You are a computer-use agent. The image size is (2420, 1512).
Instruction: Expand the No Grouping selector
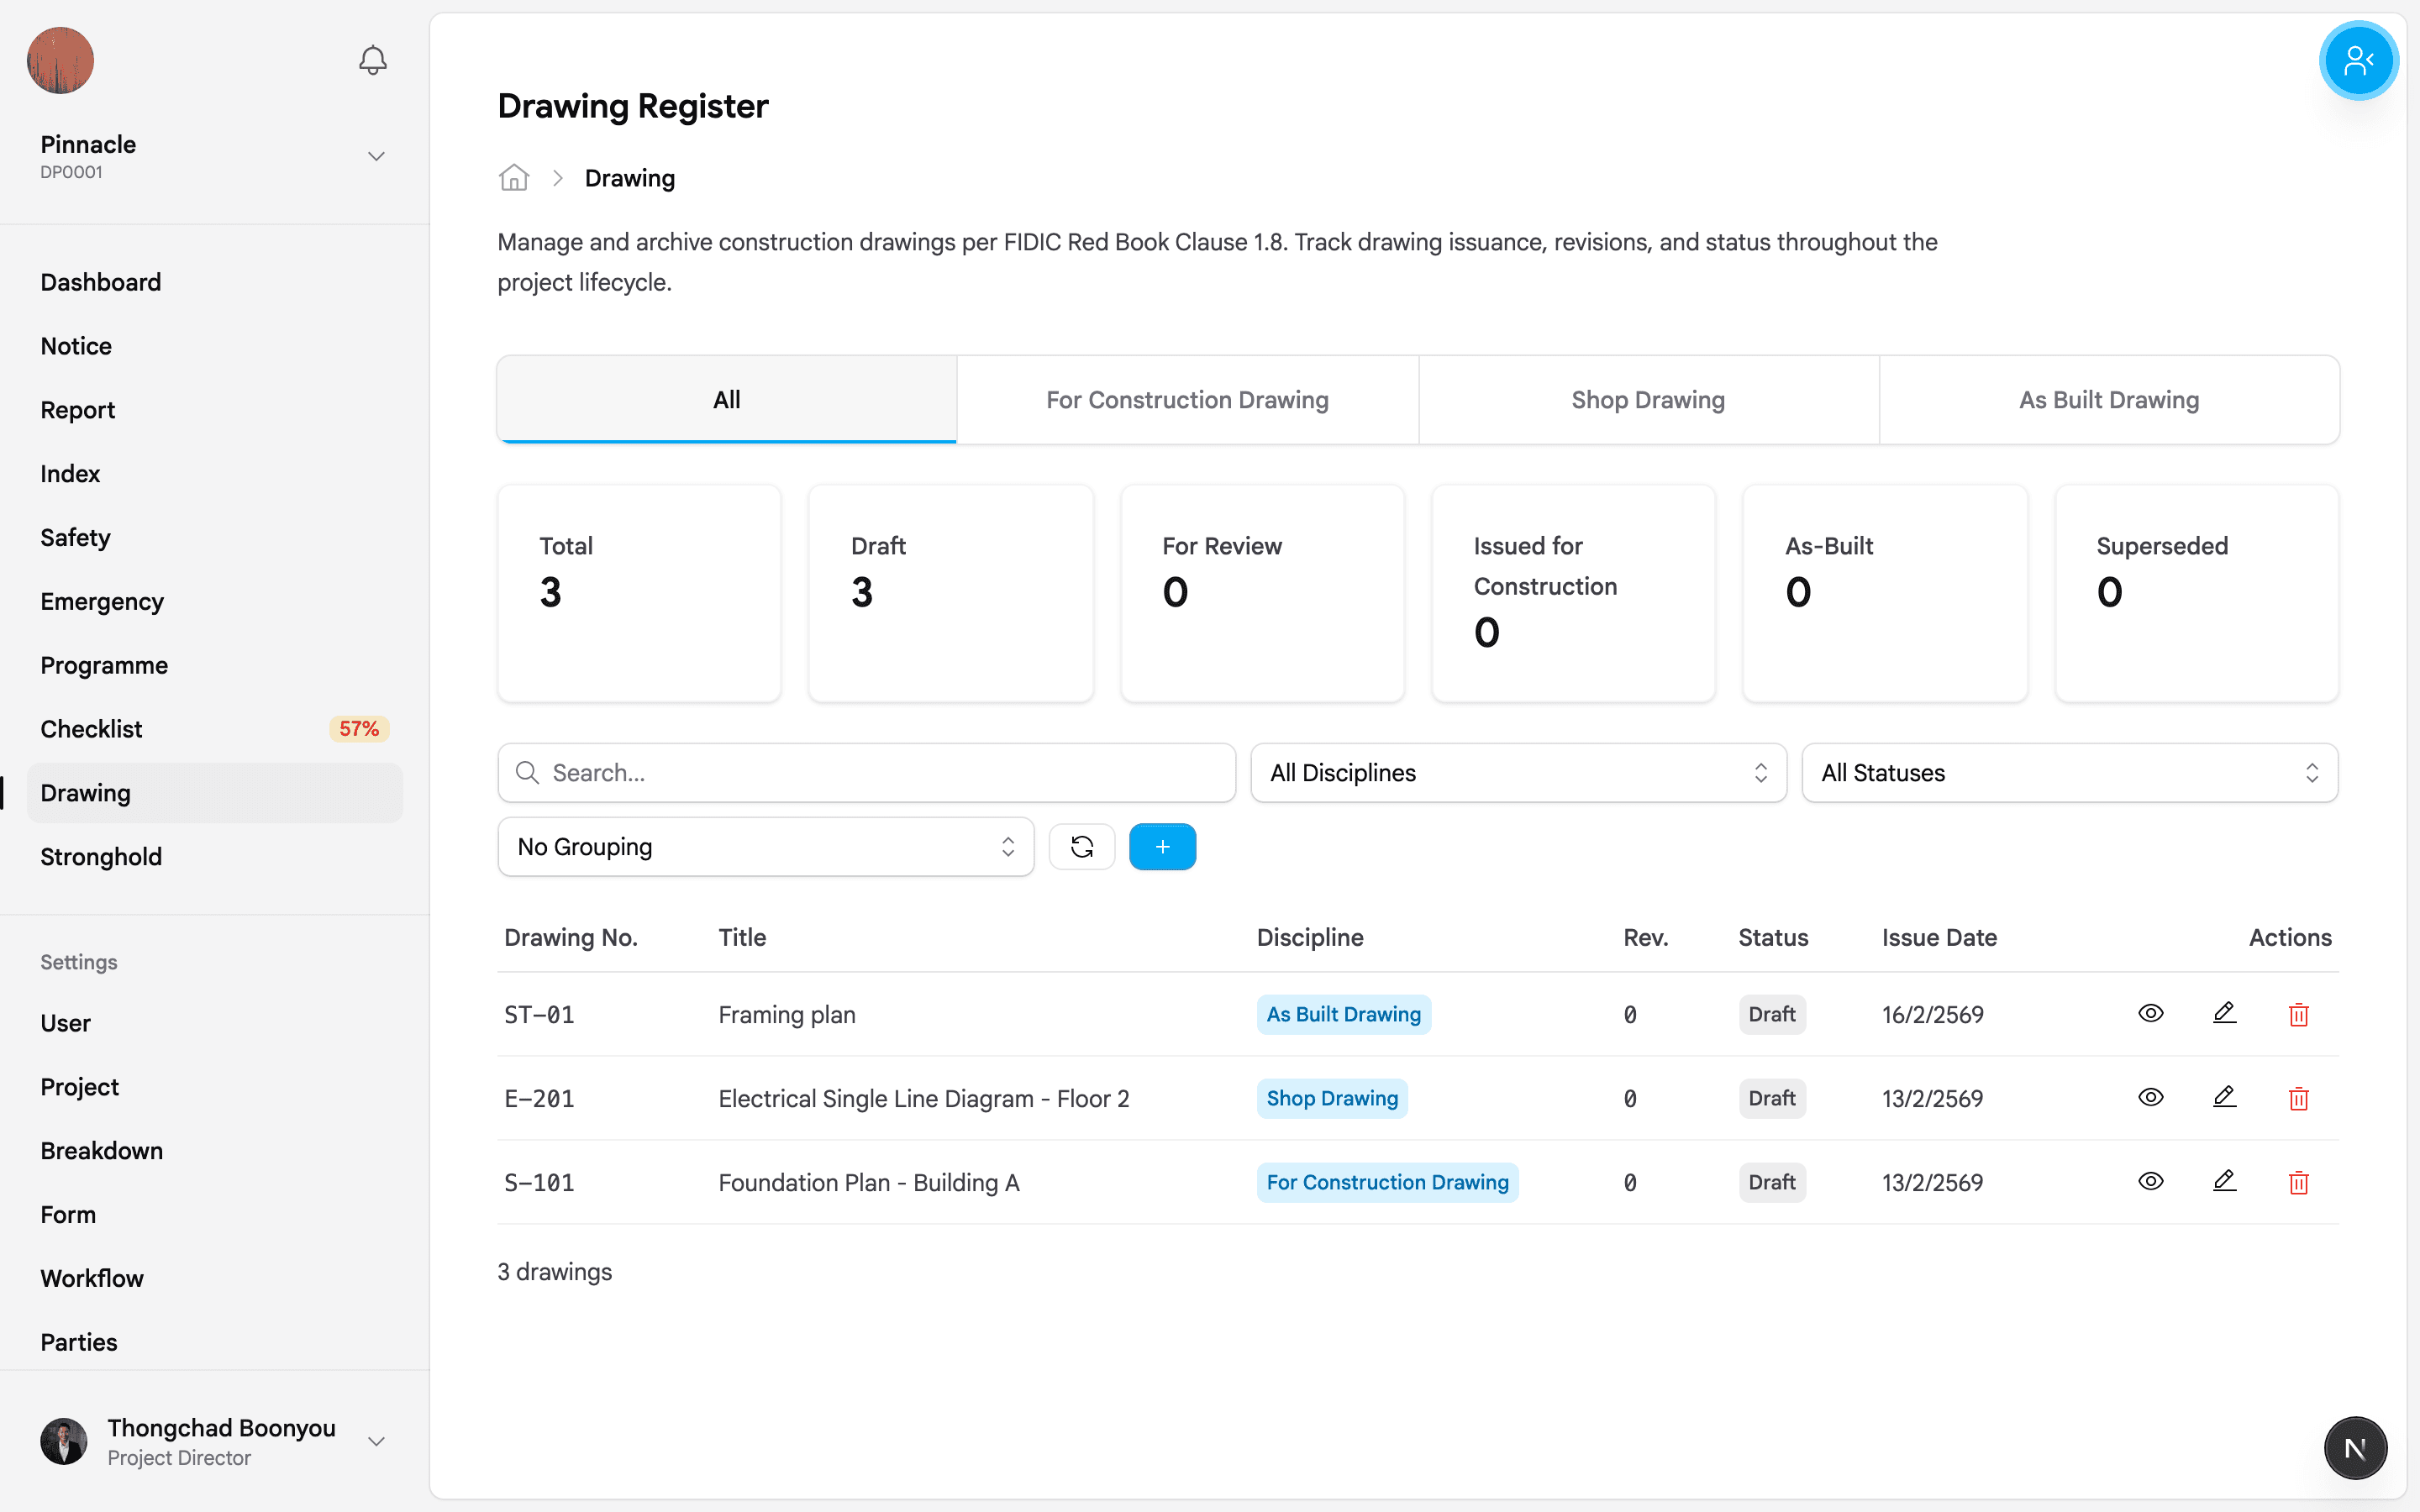pos(765,846)
